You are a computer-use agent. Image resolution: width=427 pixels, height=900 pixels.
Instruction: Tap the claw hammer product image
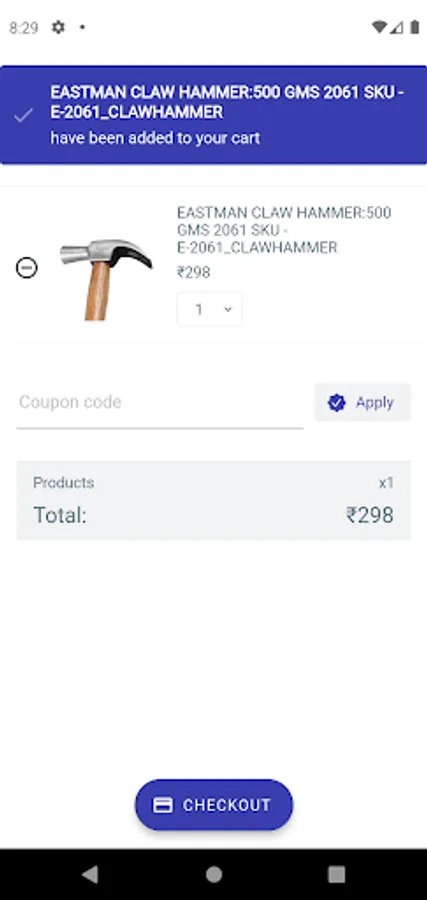pyautogui.click(x=106, y=278)
